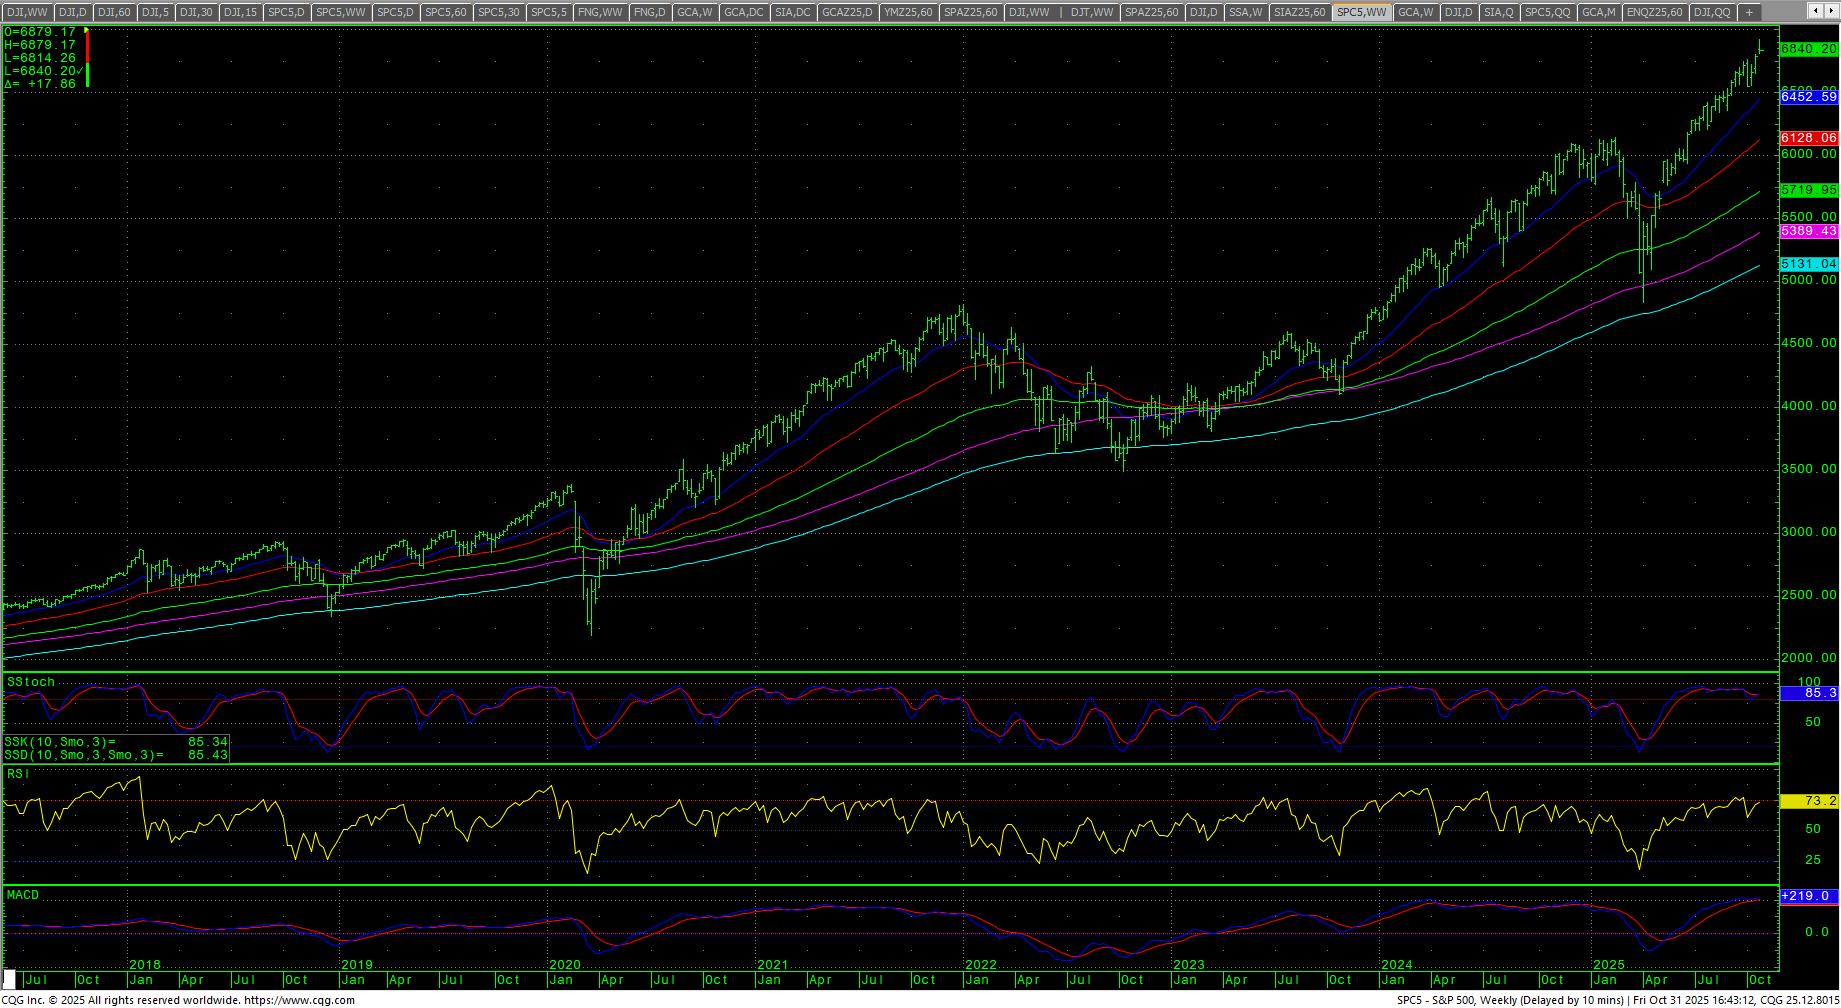Click the MACD study label
The height and width of the screenshot is (1008, 1841).
[x=23, y=895]
